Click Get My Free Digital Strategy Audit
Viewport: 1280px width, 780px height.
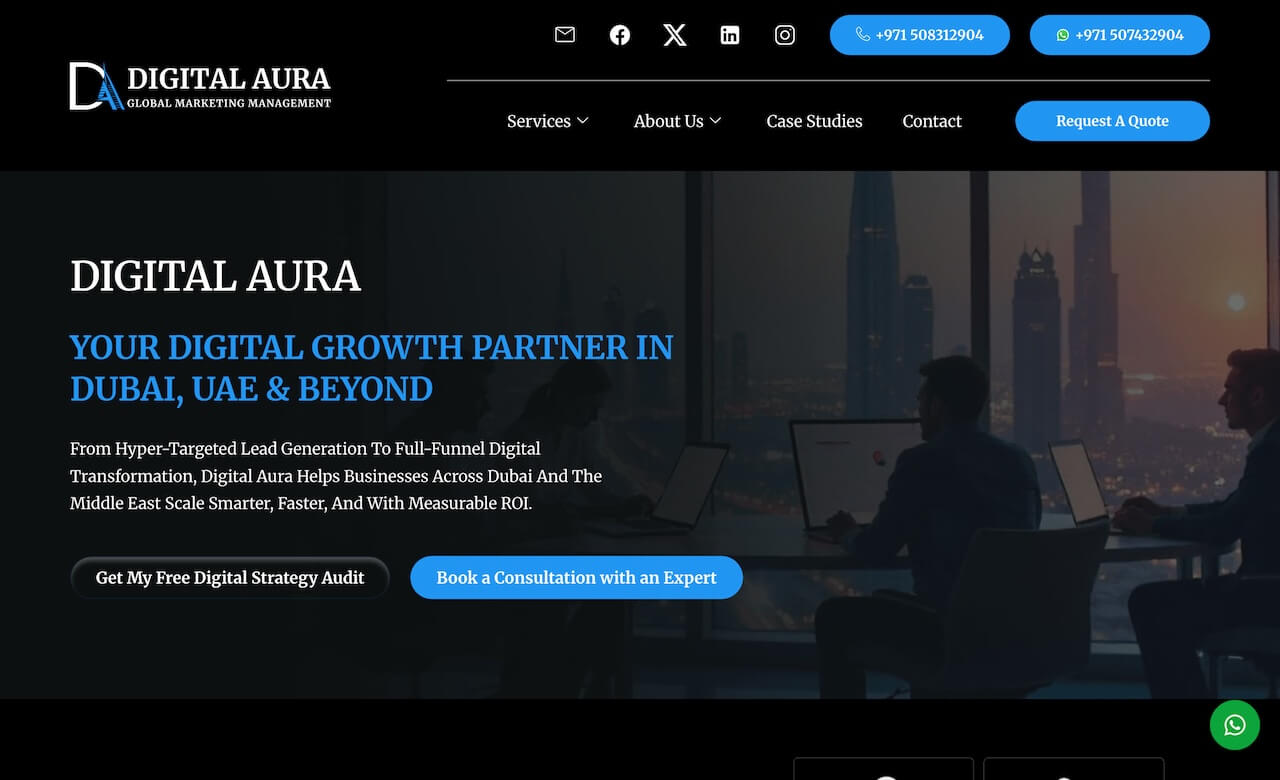(229, 577)
